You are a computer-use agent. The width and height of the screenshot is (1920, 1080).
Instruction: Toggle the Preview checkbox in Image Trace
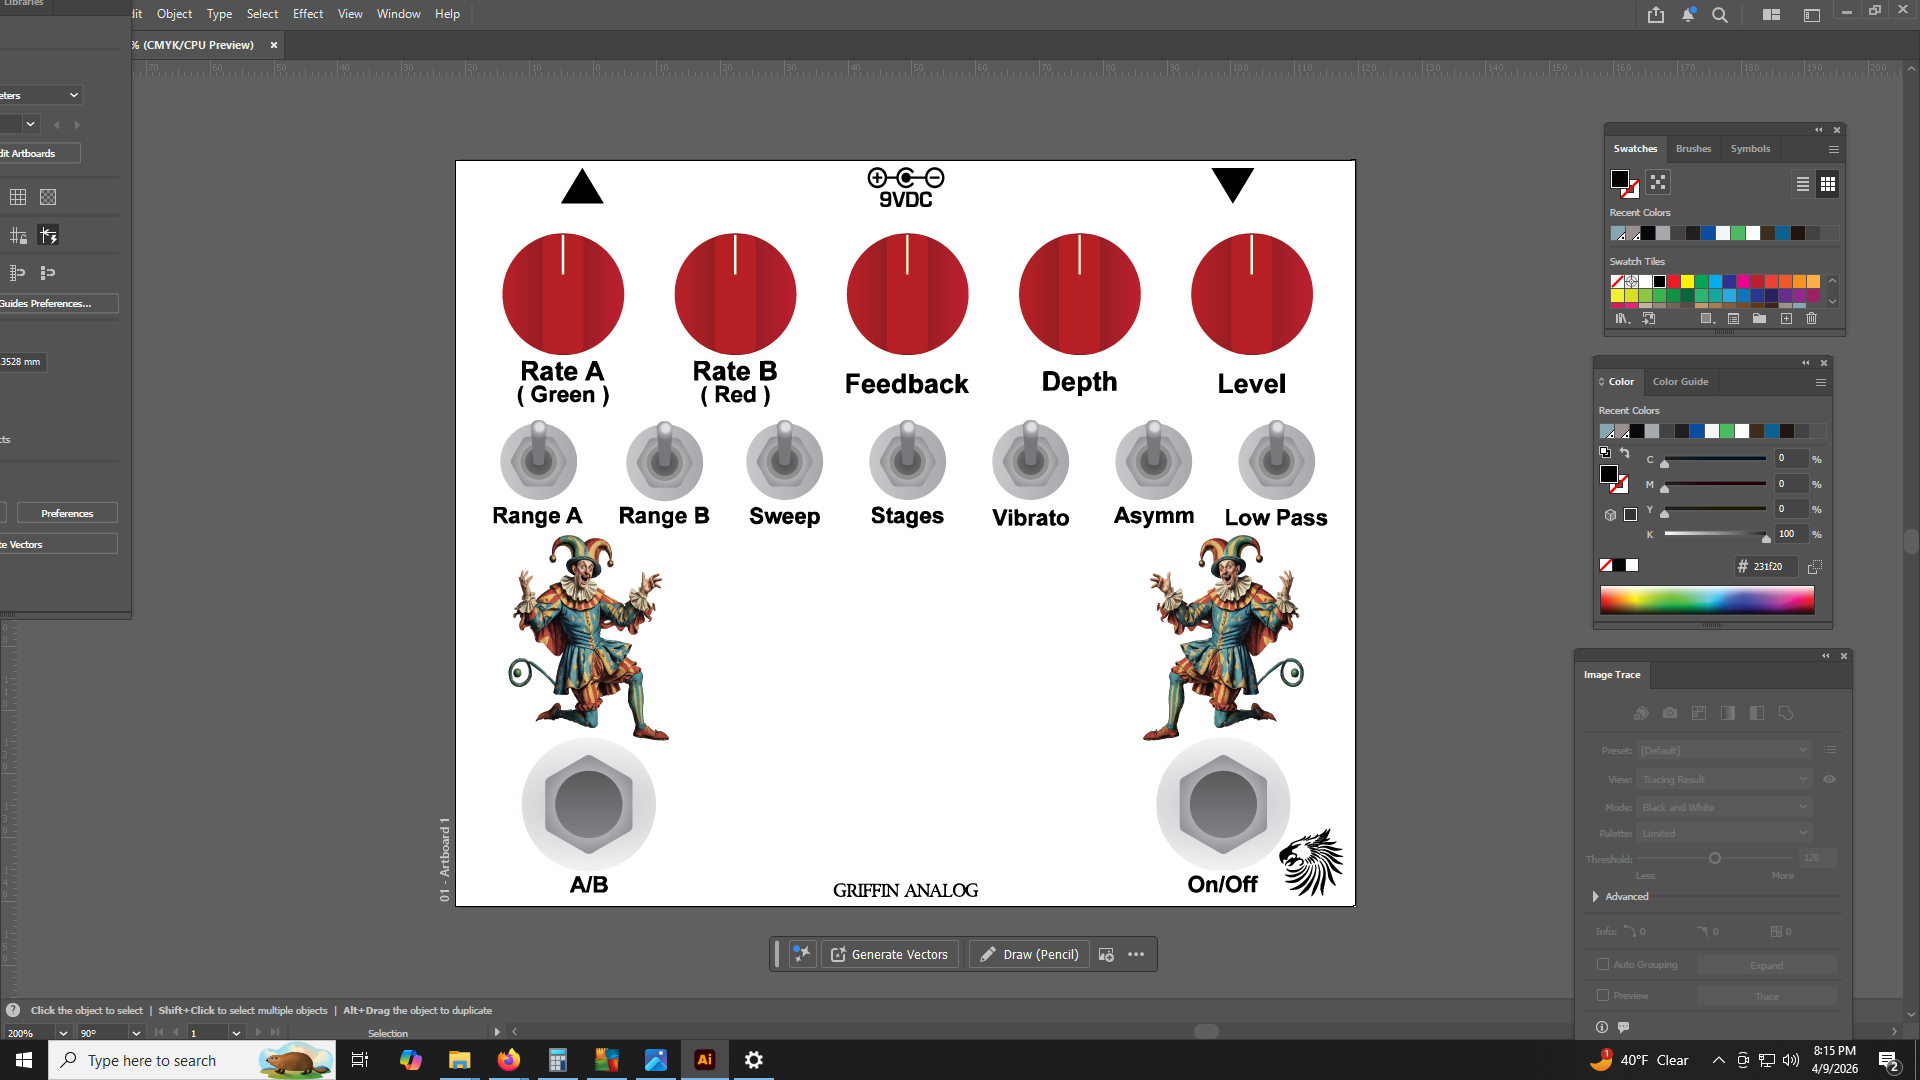coord(1603,995)
